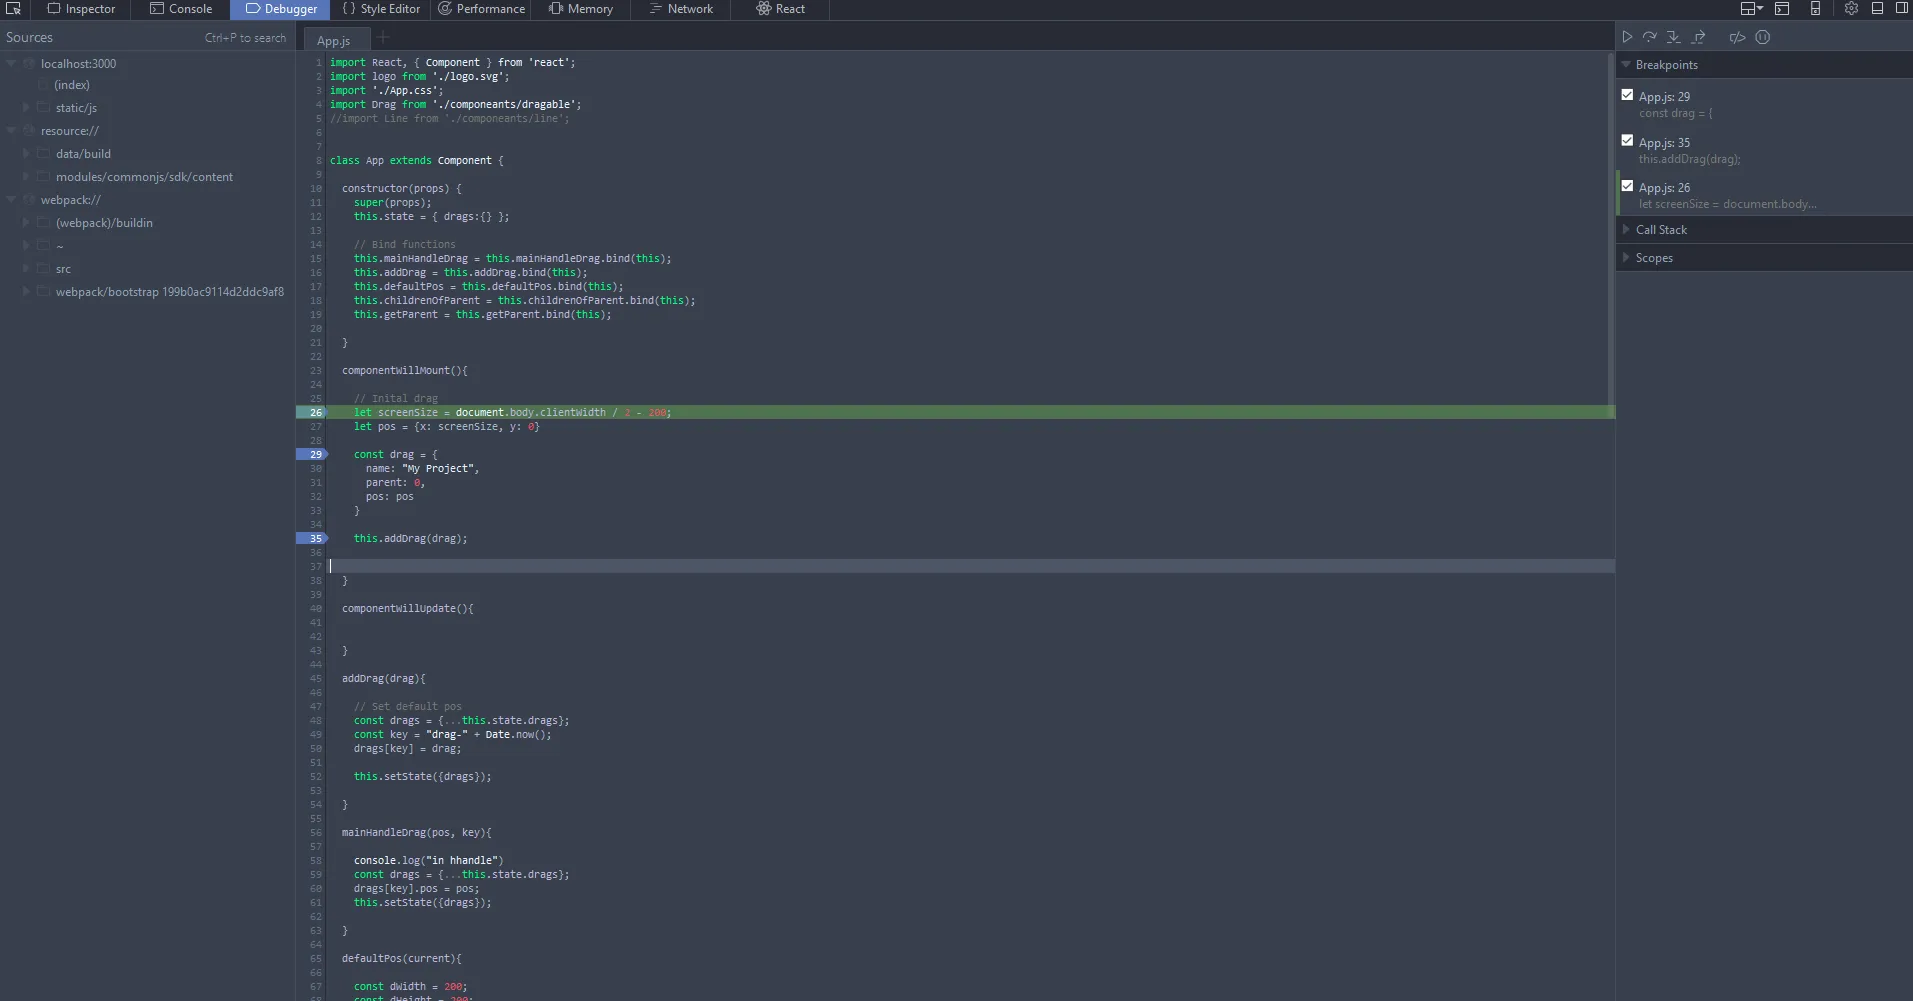This screenshot has height=1001, width=1913.
Task: Select the ~ folder in sources tree
Action: coord(60,245)
